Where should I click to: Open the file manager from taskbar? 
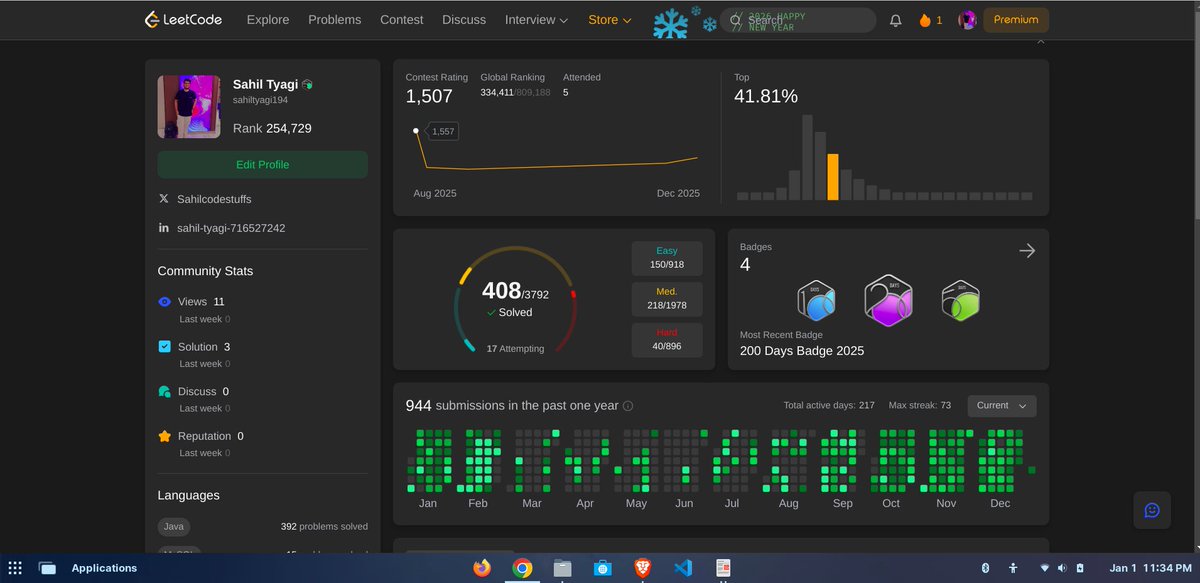pyautogui.click(x=562, y=568)
